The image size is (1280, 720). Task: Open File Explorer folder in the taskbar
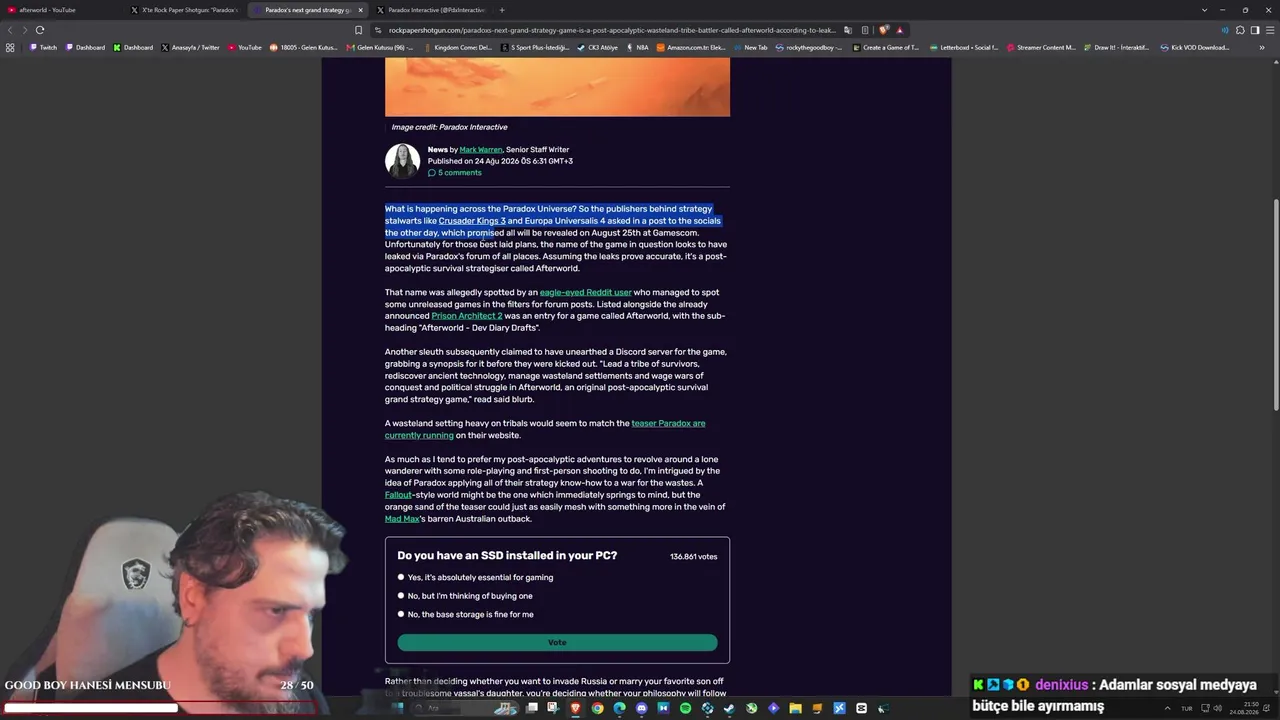[x=795, y=708]
